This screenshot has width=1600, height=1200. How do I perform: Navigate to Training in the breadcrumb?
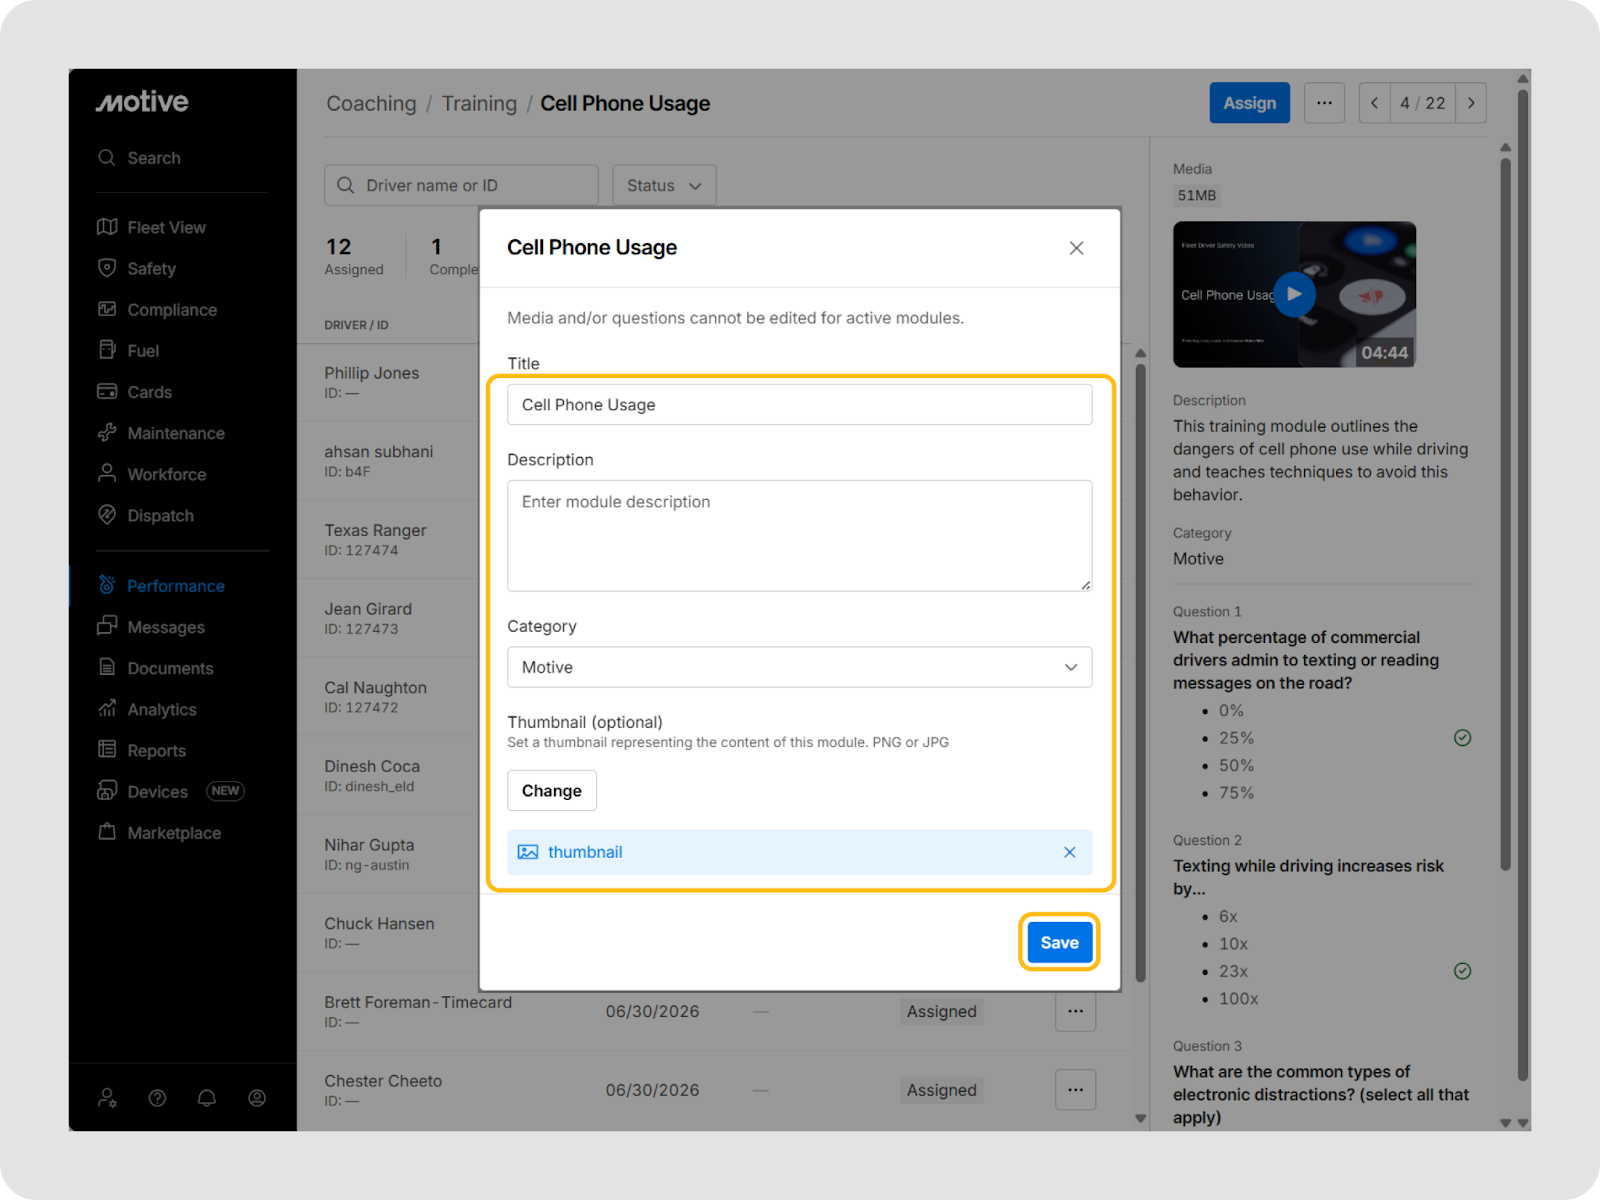pyautogui.click(x=479, y=104)
